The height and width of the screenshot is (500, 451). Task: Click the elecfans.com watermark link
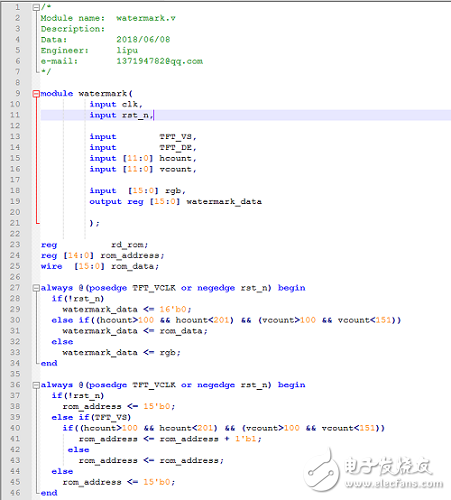click(394, 484)
